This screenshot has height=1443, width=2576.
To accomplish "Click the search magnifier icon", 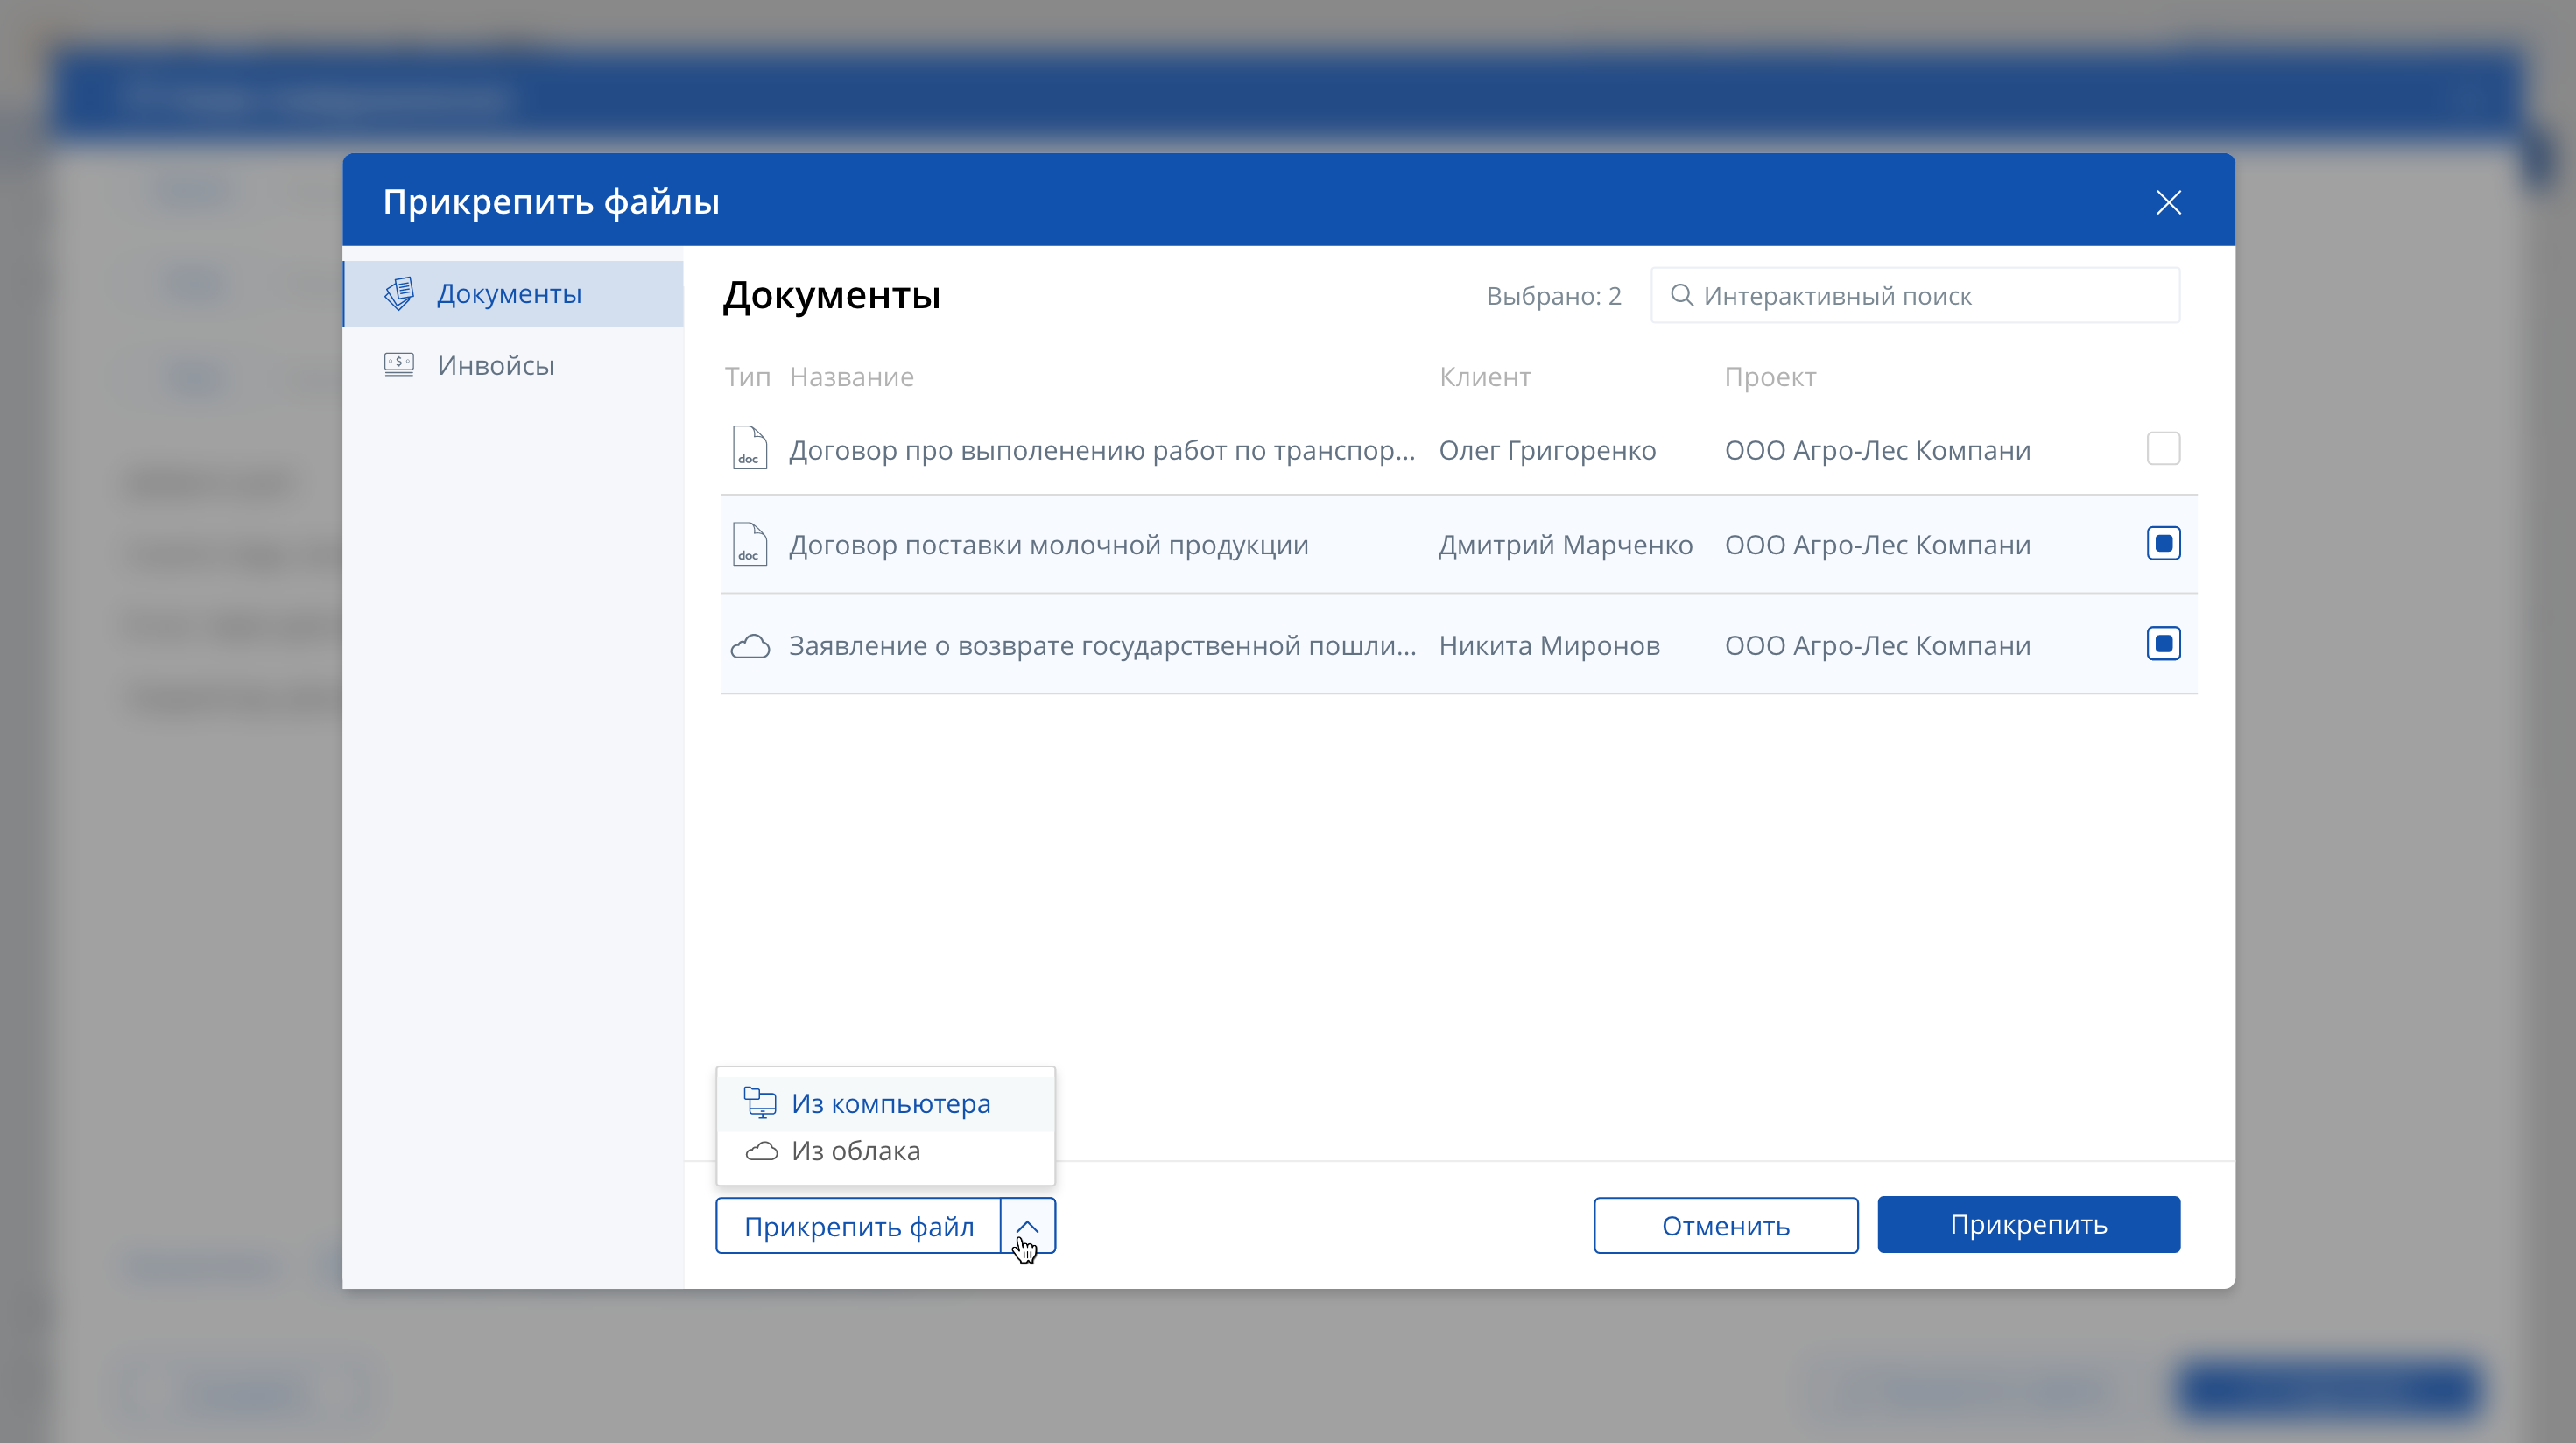I will (1682, 295).
